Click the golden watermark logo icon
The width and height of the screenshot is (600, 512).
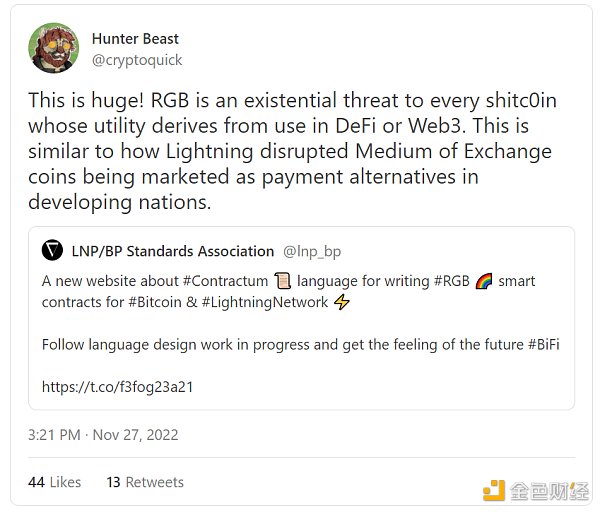494,490
